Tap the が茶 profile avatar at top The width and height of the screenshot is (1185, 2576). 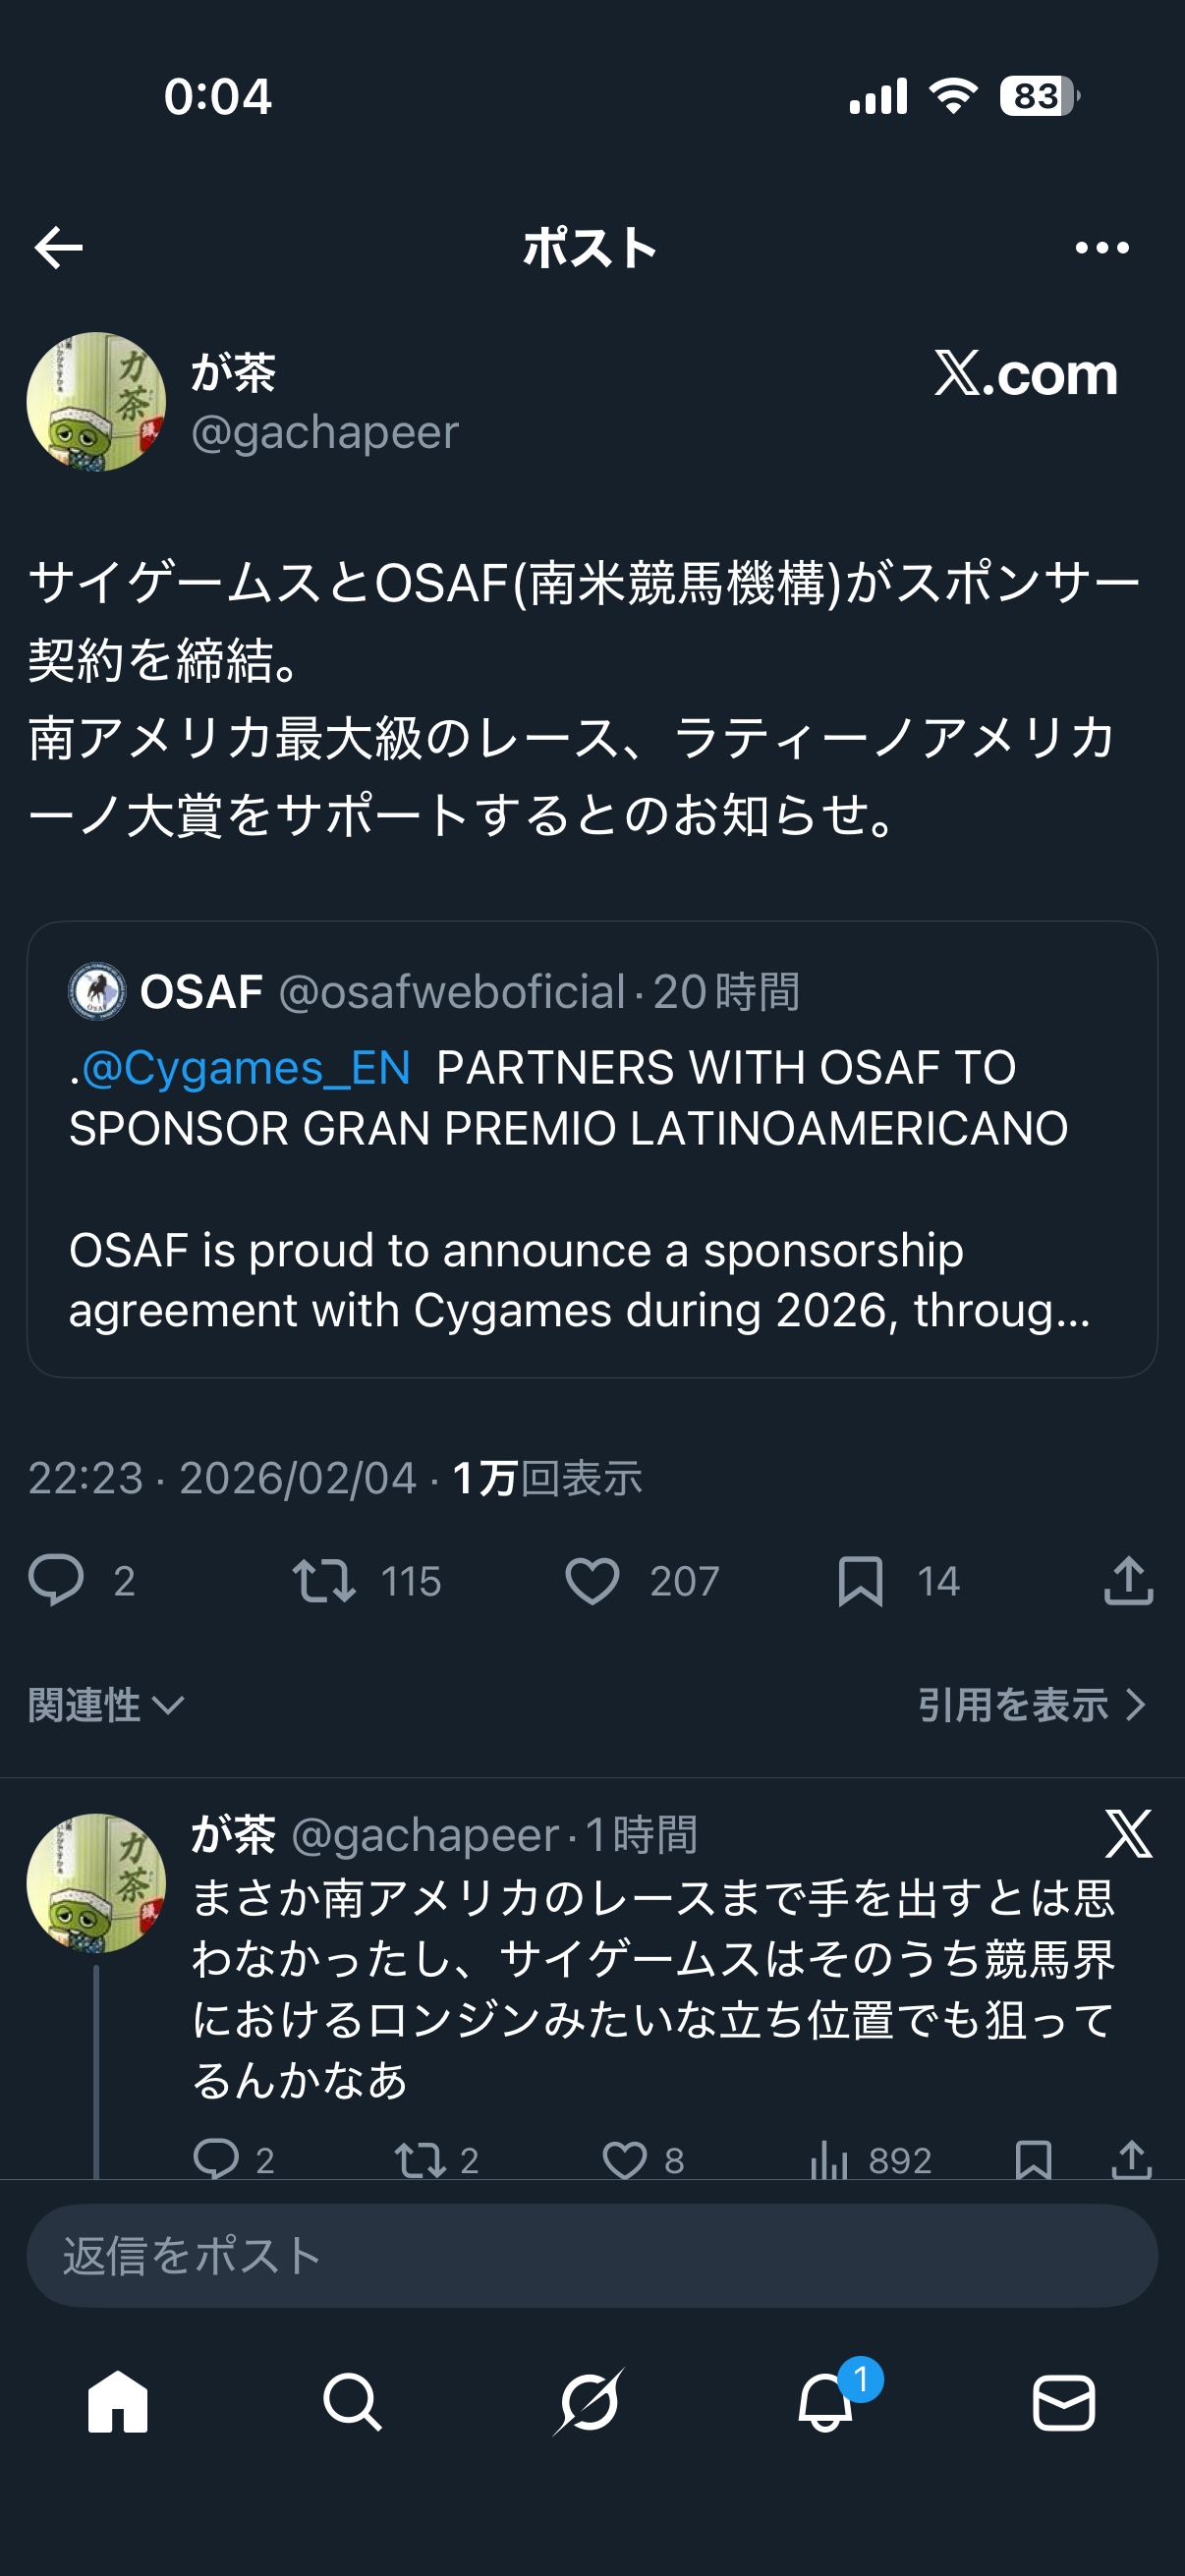click(96, 402)
